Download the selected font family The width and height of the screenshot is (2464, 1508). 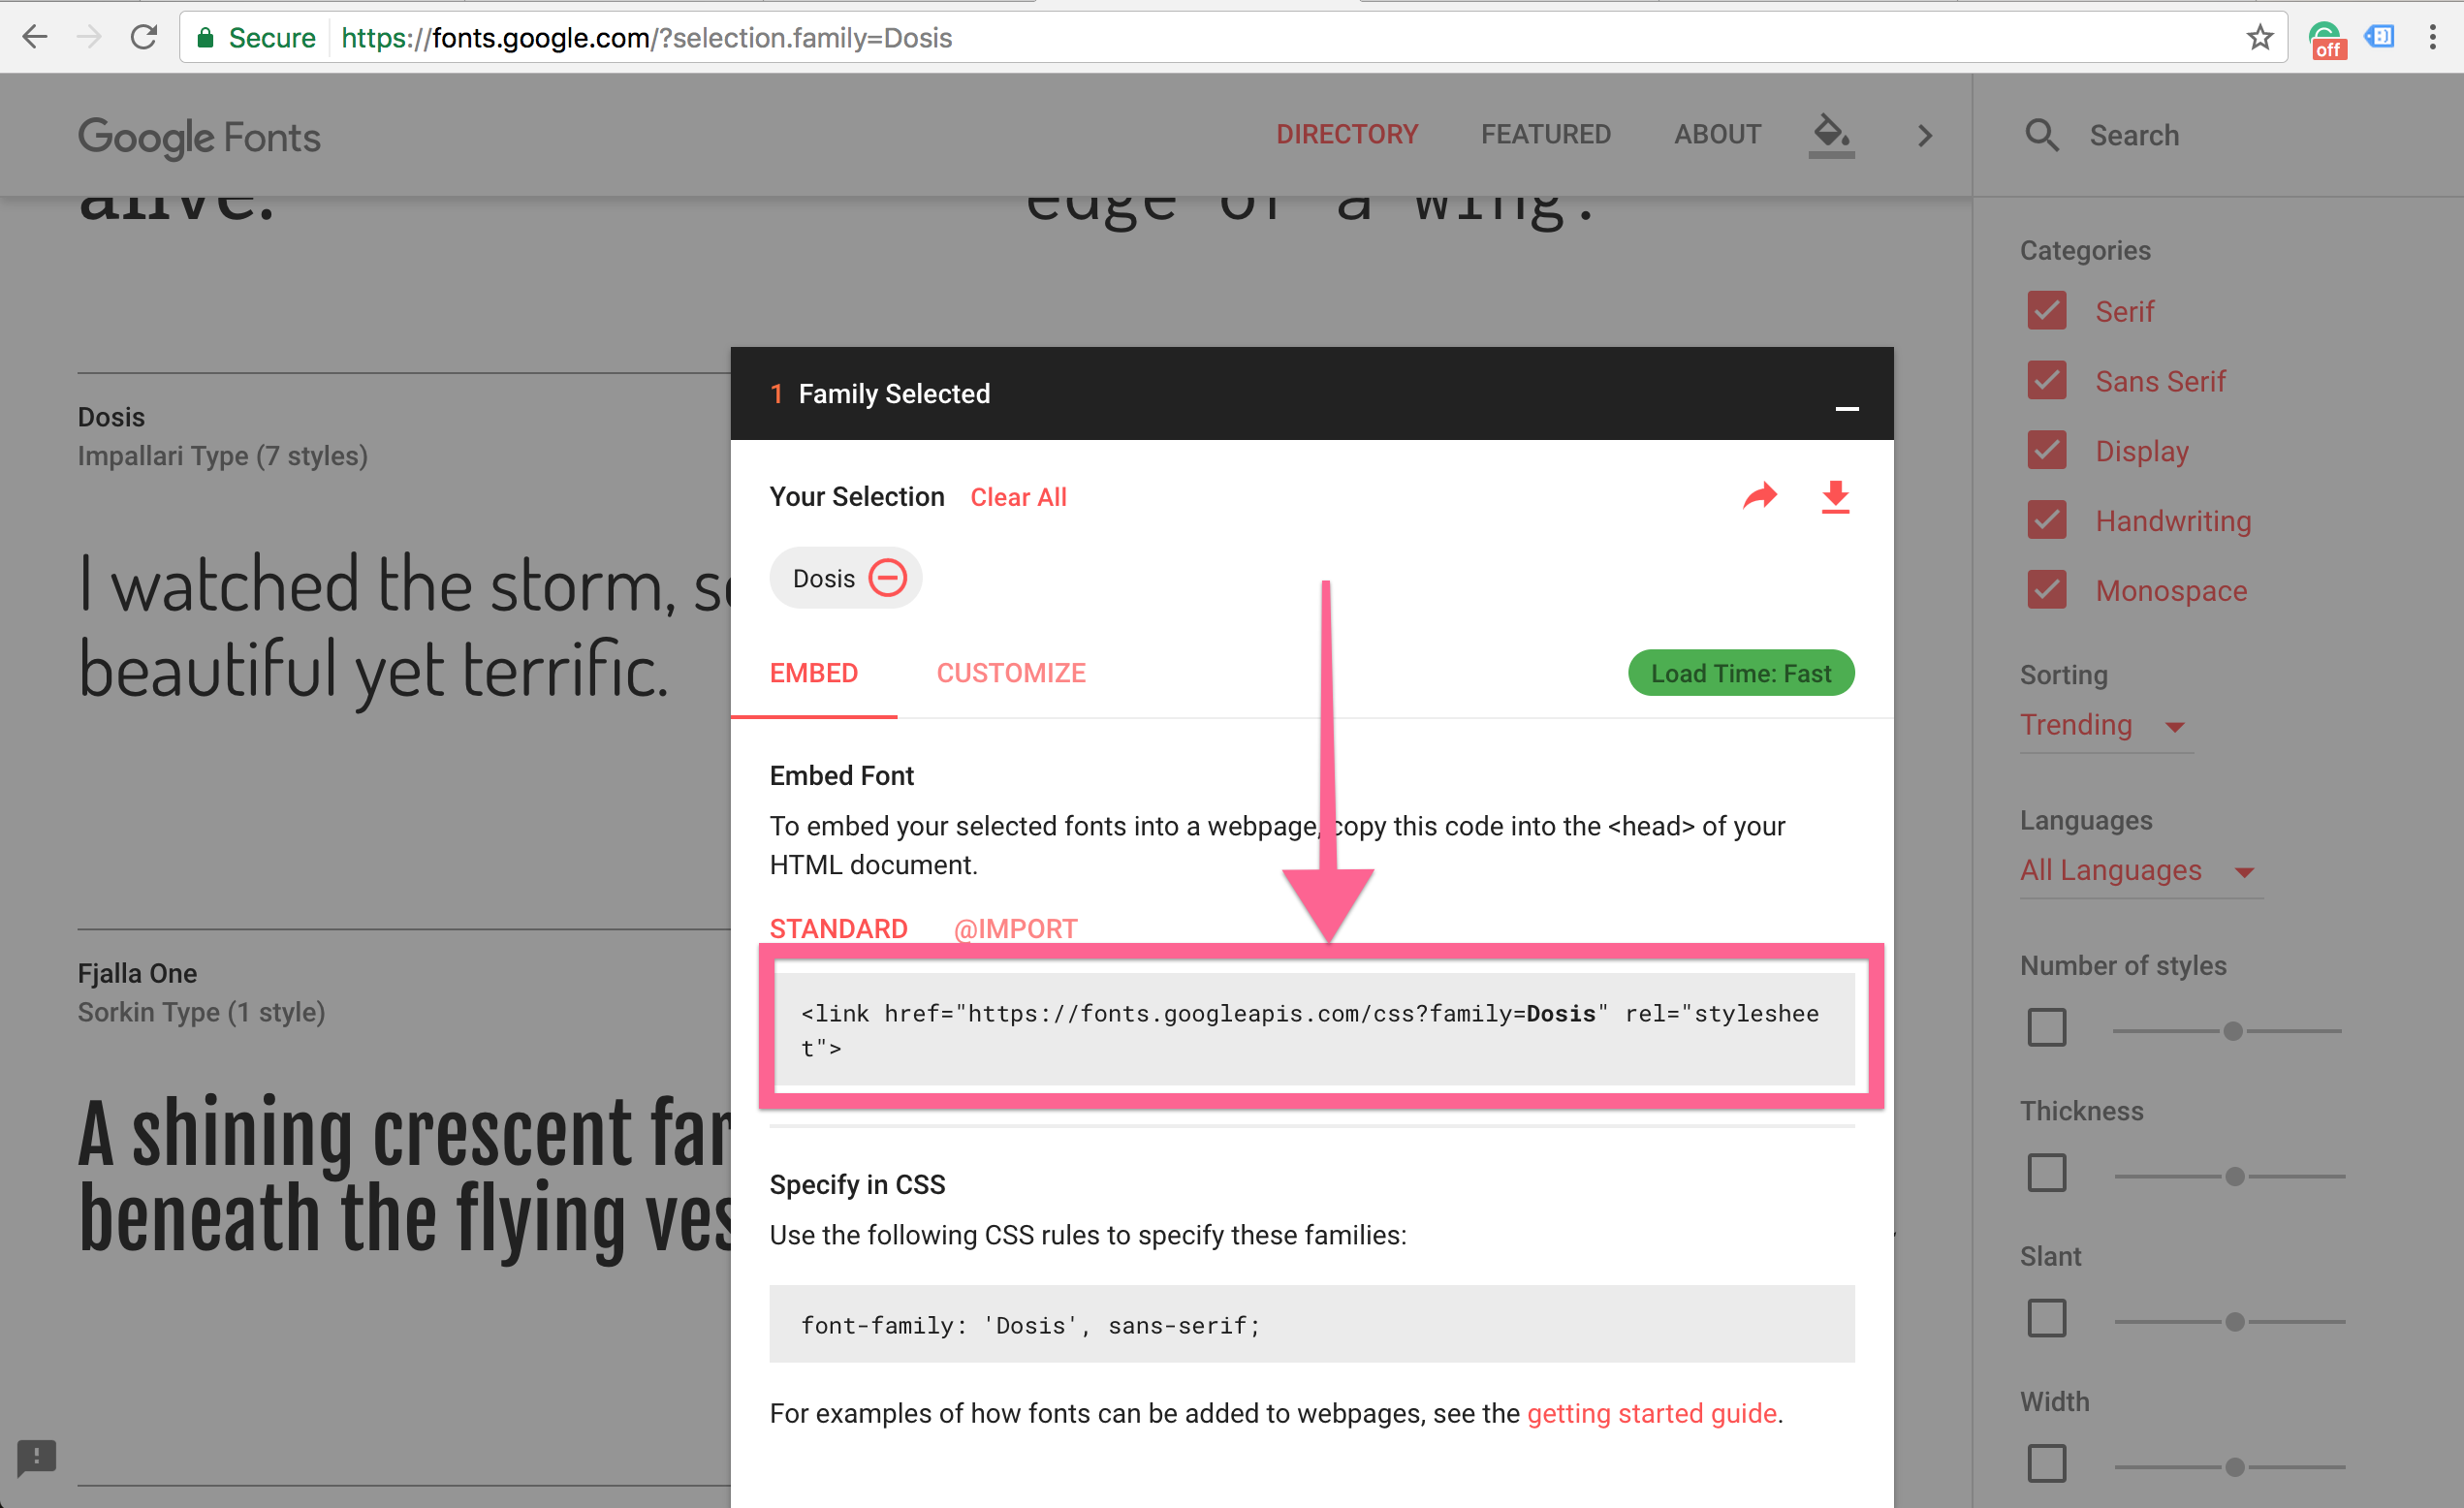point(1835,496)
